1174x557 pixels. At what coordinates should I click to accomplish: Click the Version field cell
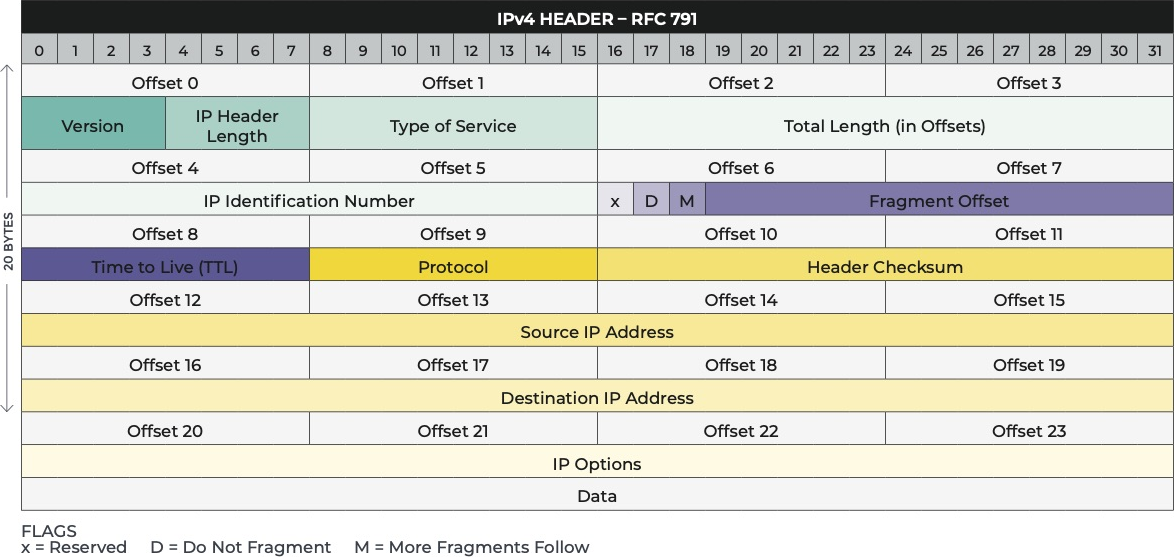[93, 126]
